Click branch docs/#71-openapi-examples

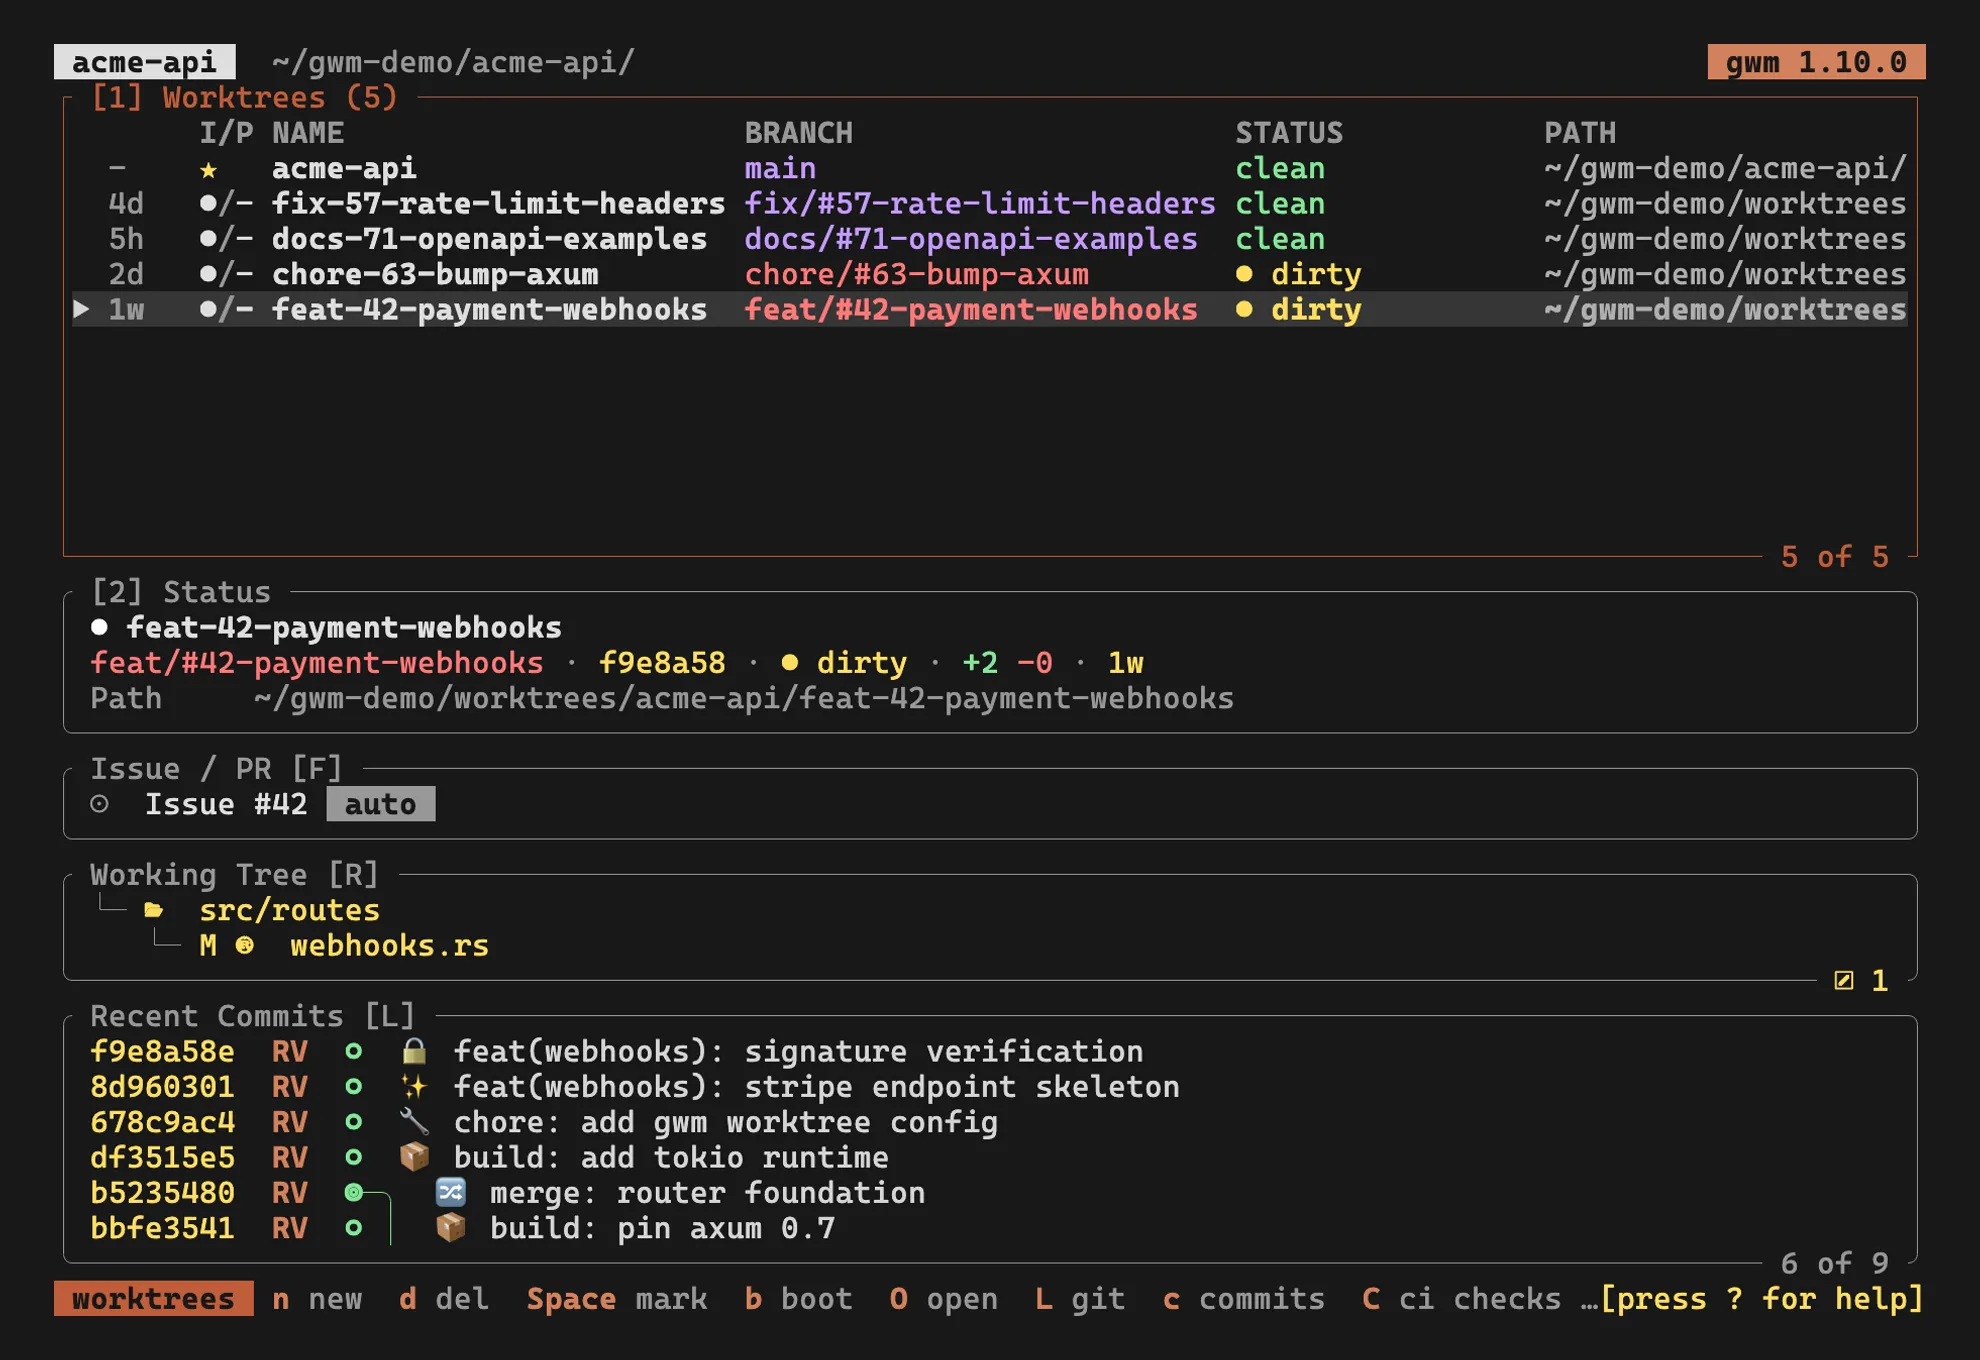[971, 239]
